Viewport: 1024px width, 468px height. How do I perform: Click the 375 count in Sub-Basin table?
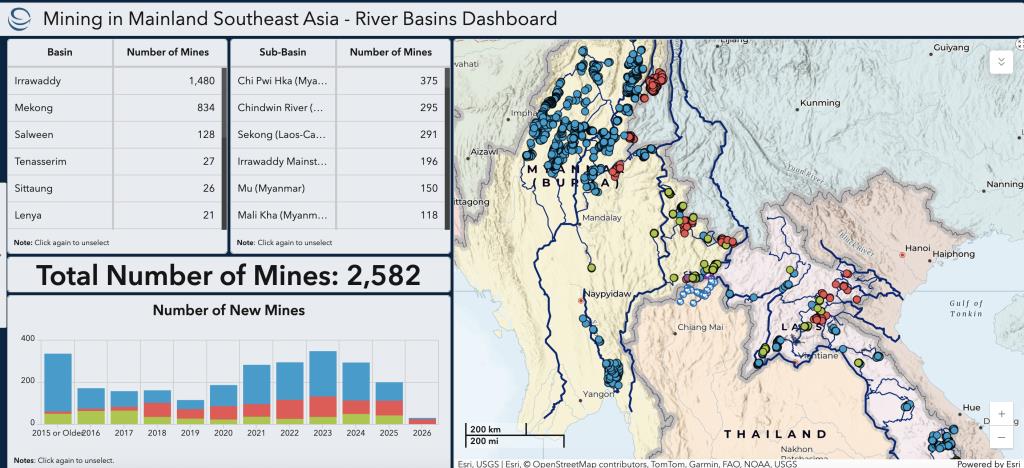[x=429, y=81]
